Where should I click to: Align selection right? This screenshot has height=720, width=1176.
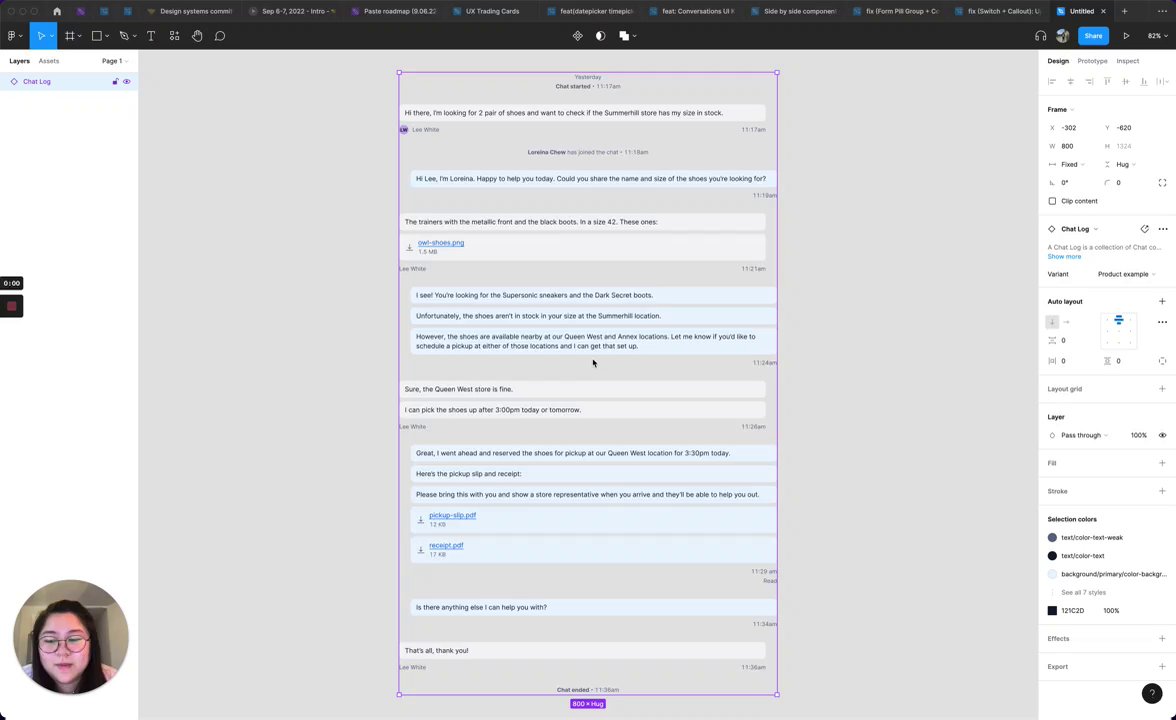(1089, 81)
